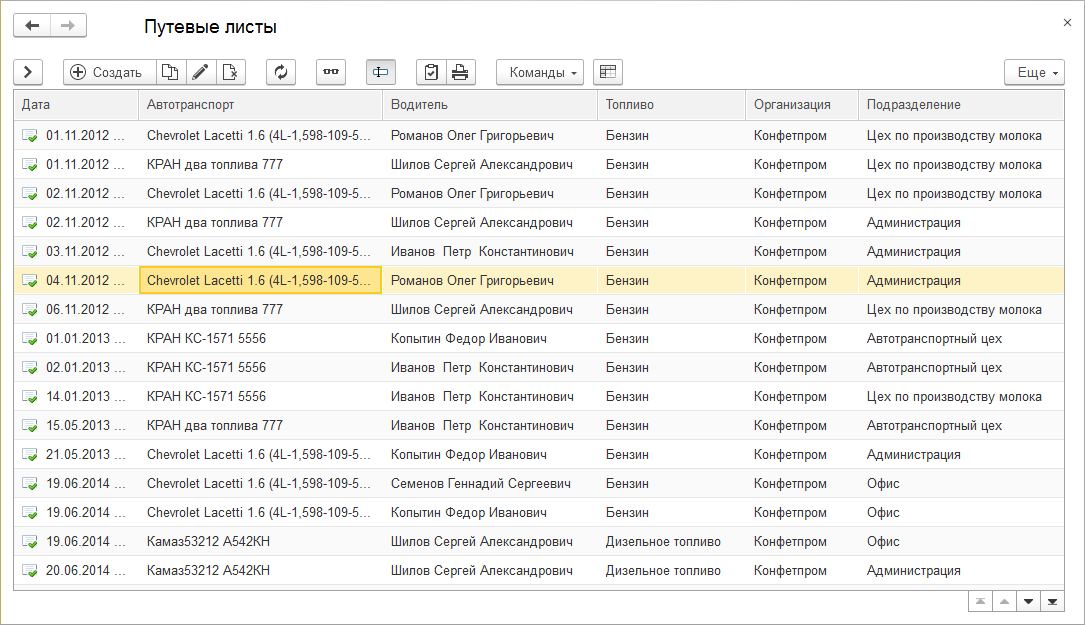
Task: Click the Создать button
Action: tap(108, 72)
